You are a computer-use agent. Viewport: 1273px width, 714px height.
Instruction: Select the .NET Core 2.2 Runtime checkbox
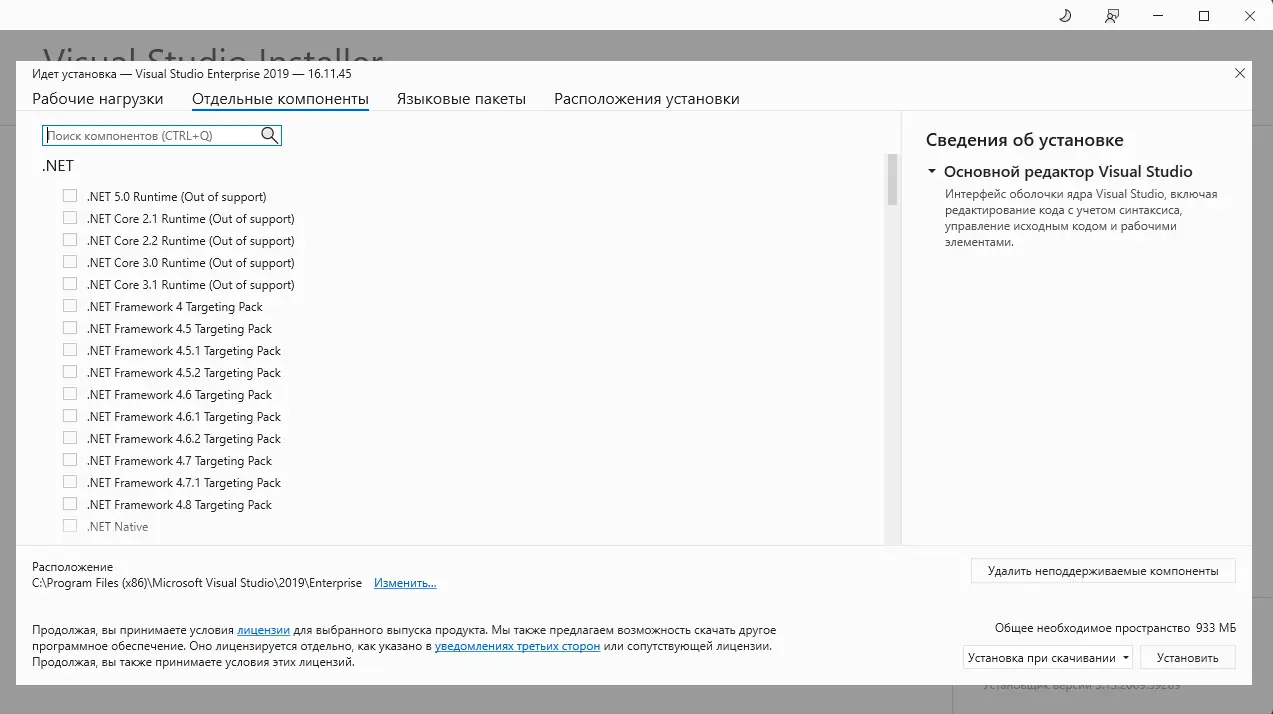coord(70,240)
